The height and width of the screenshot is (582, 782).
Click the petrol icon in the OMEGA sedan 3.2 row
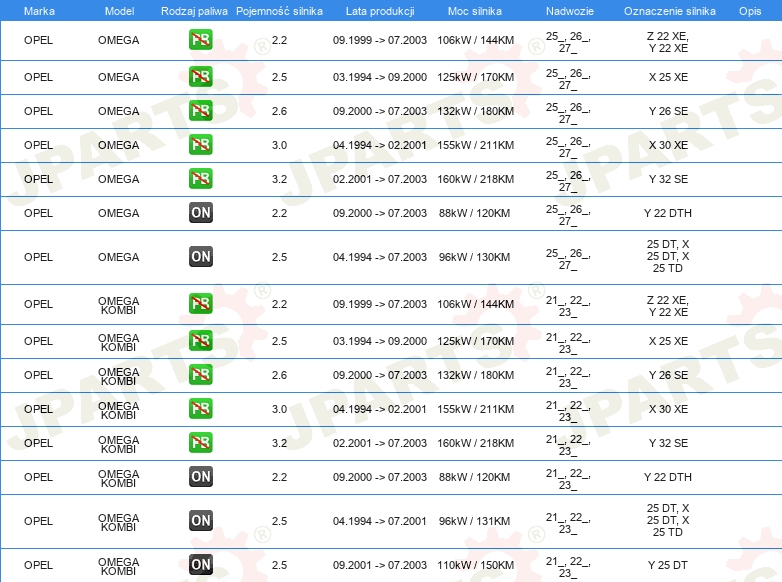pyautogui.click(x=200, y=179)
